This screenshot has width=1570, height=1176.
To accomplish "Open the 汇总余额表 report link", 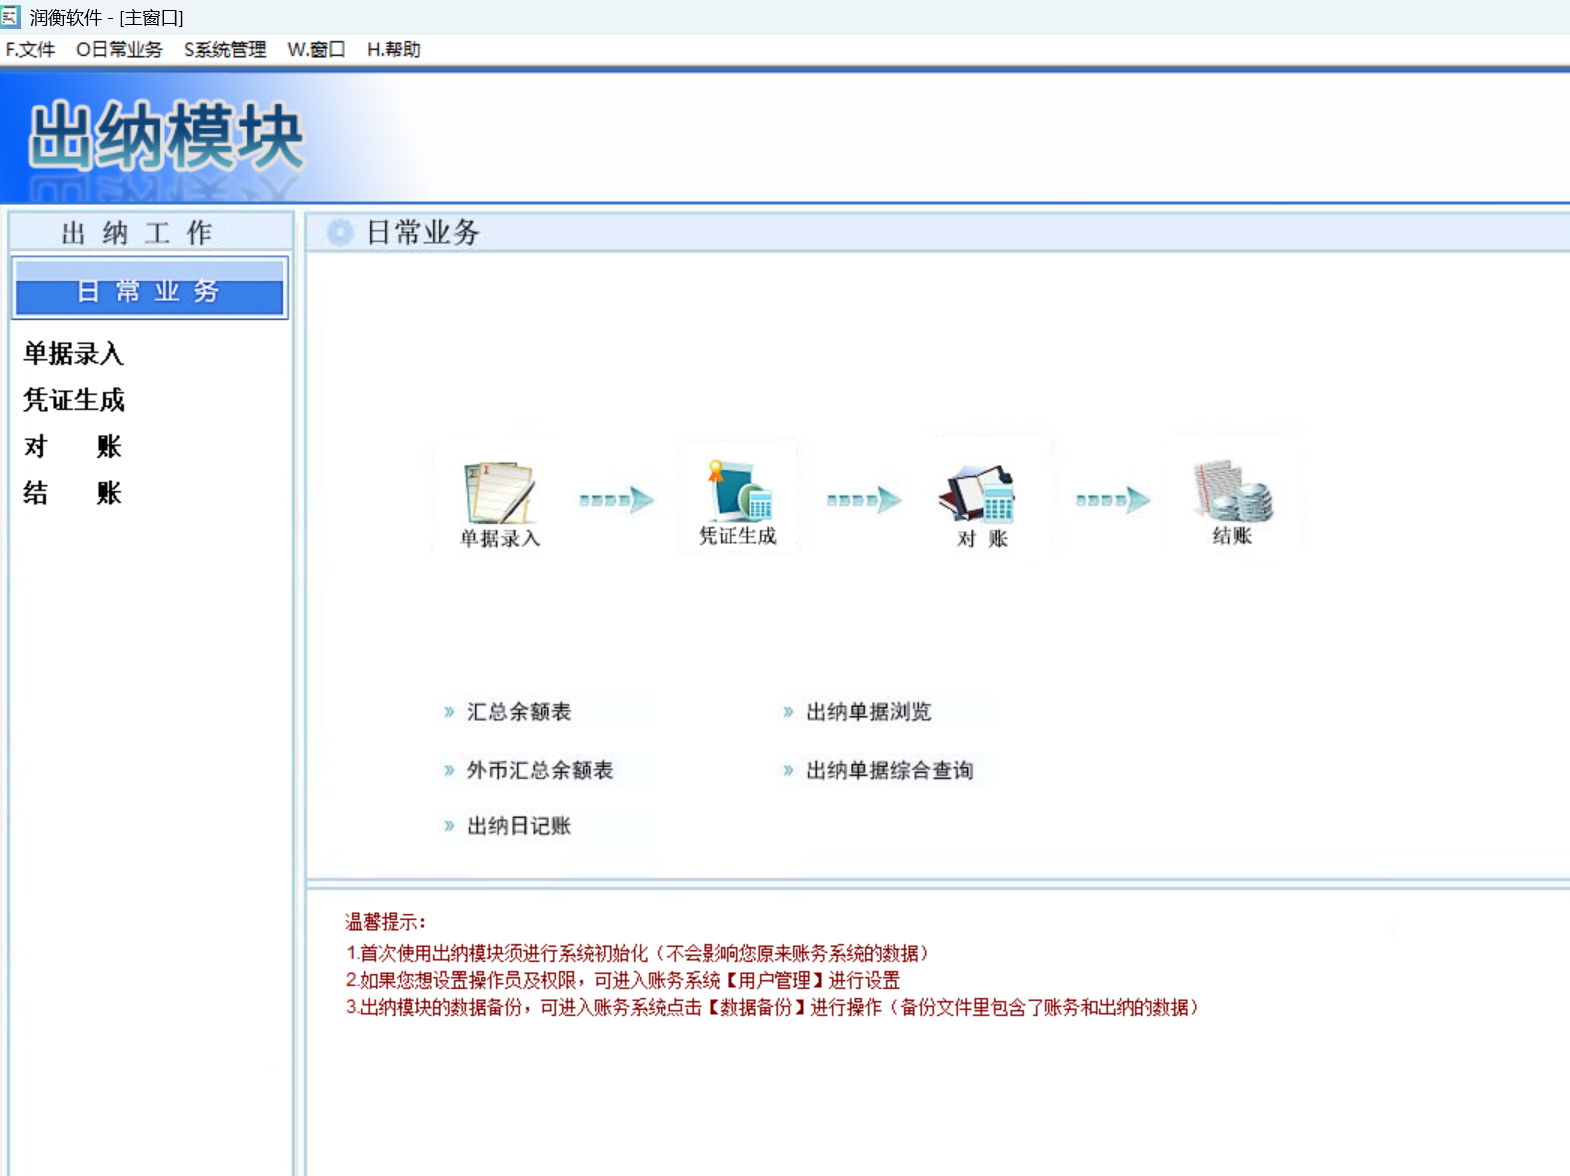I will [519, 712].
